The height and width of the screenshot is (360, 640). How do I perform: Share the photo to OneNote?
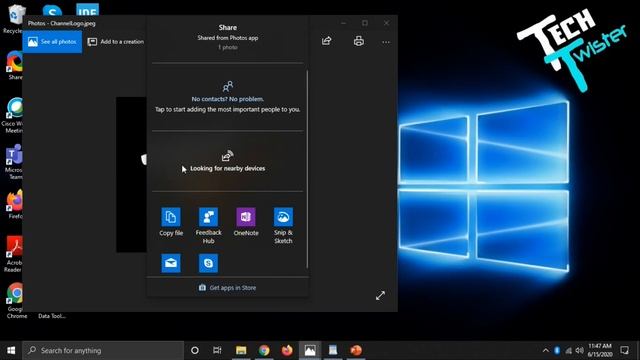[246, 222]
